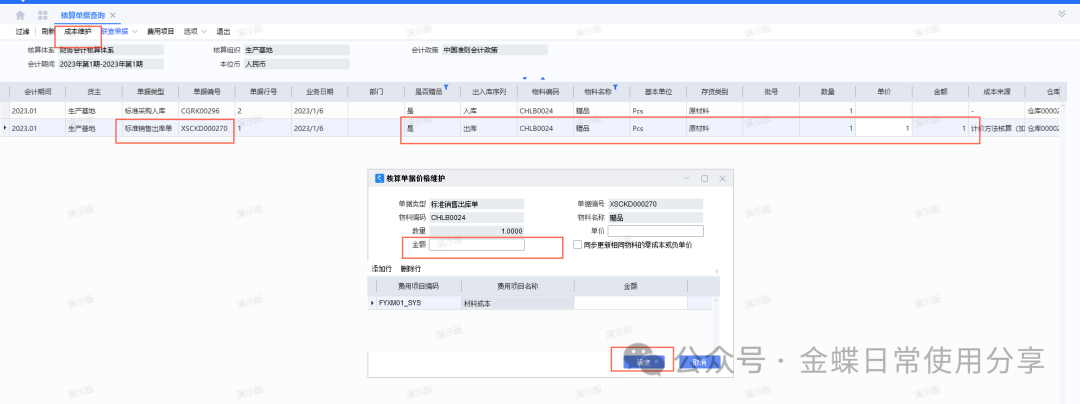Close the 核算单据查询 tab
1080x404 pixels.
112,16
